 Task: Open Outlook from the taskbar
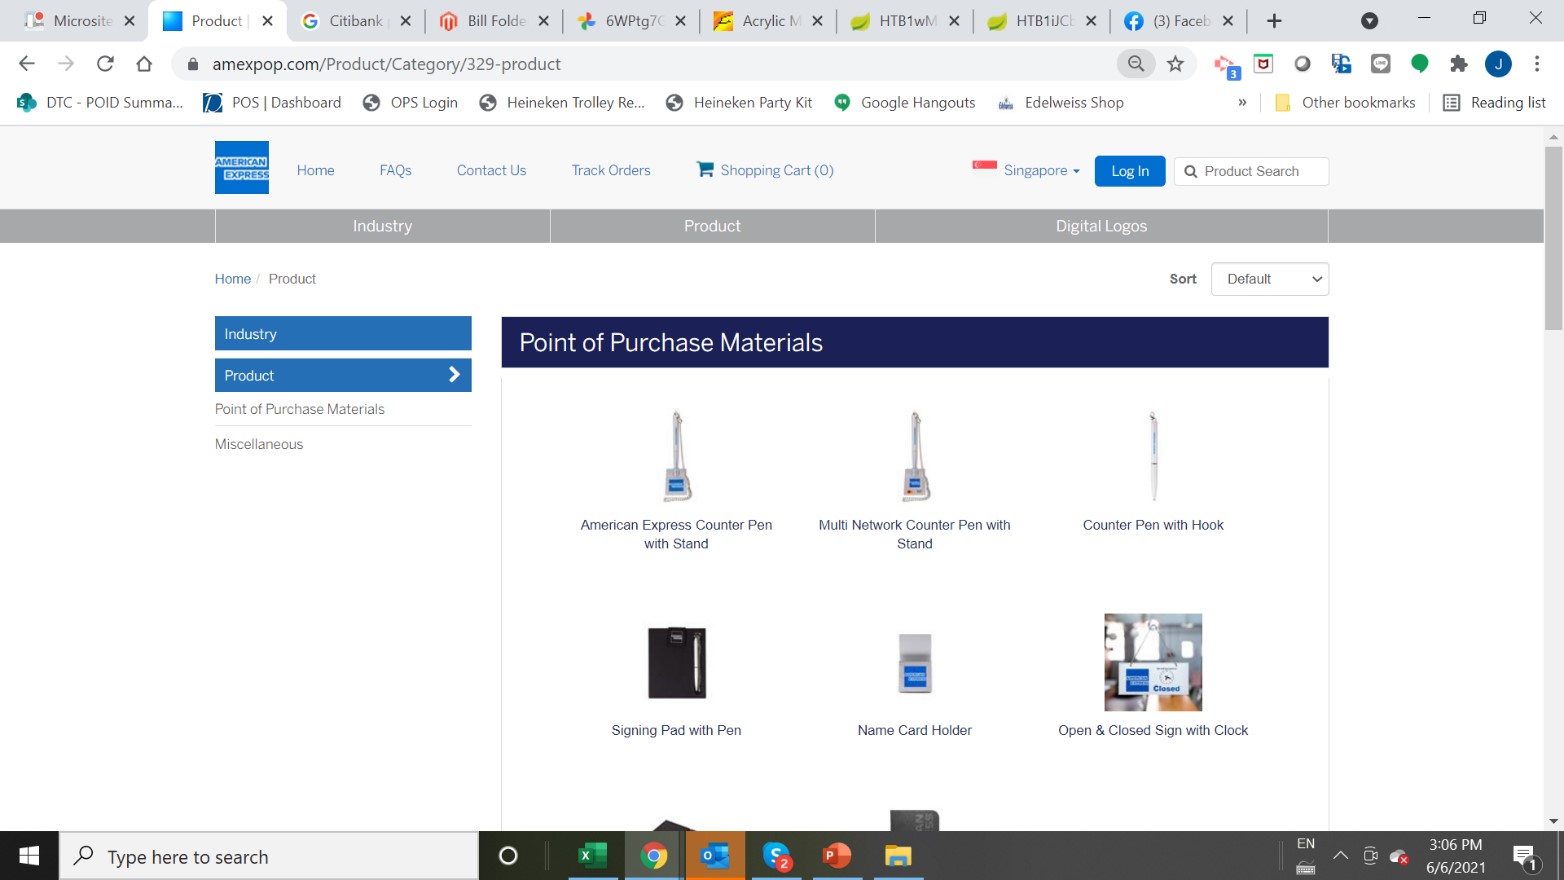pos(715,856)
